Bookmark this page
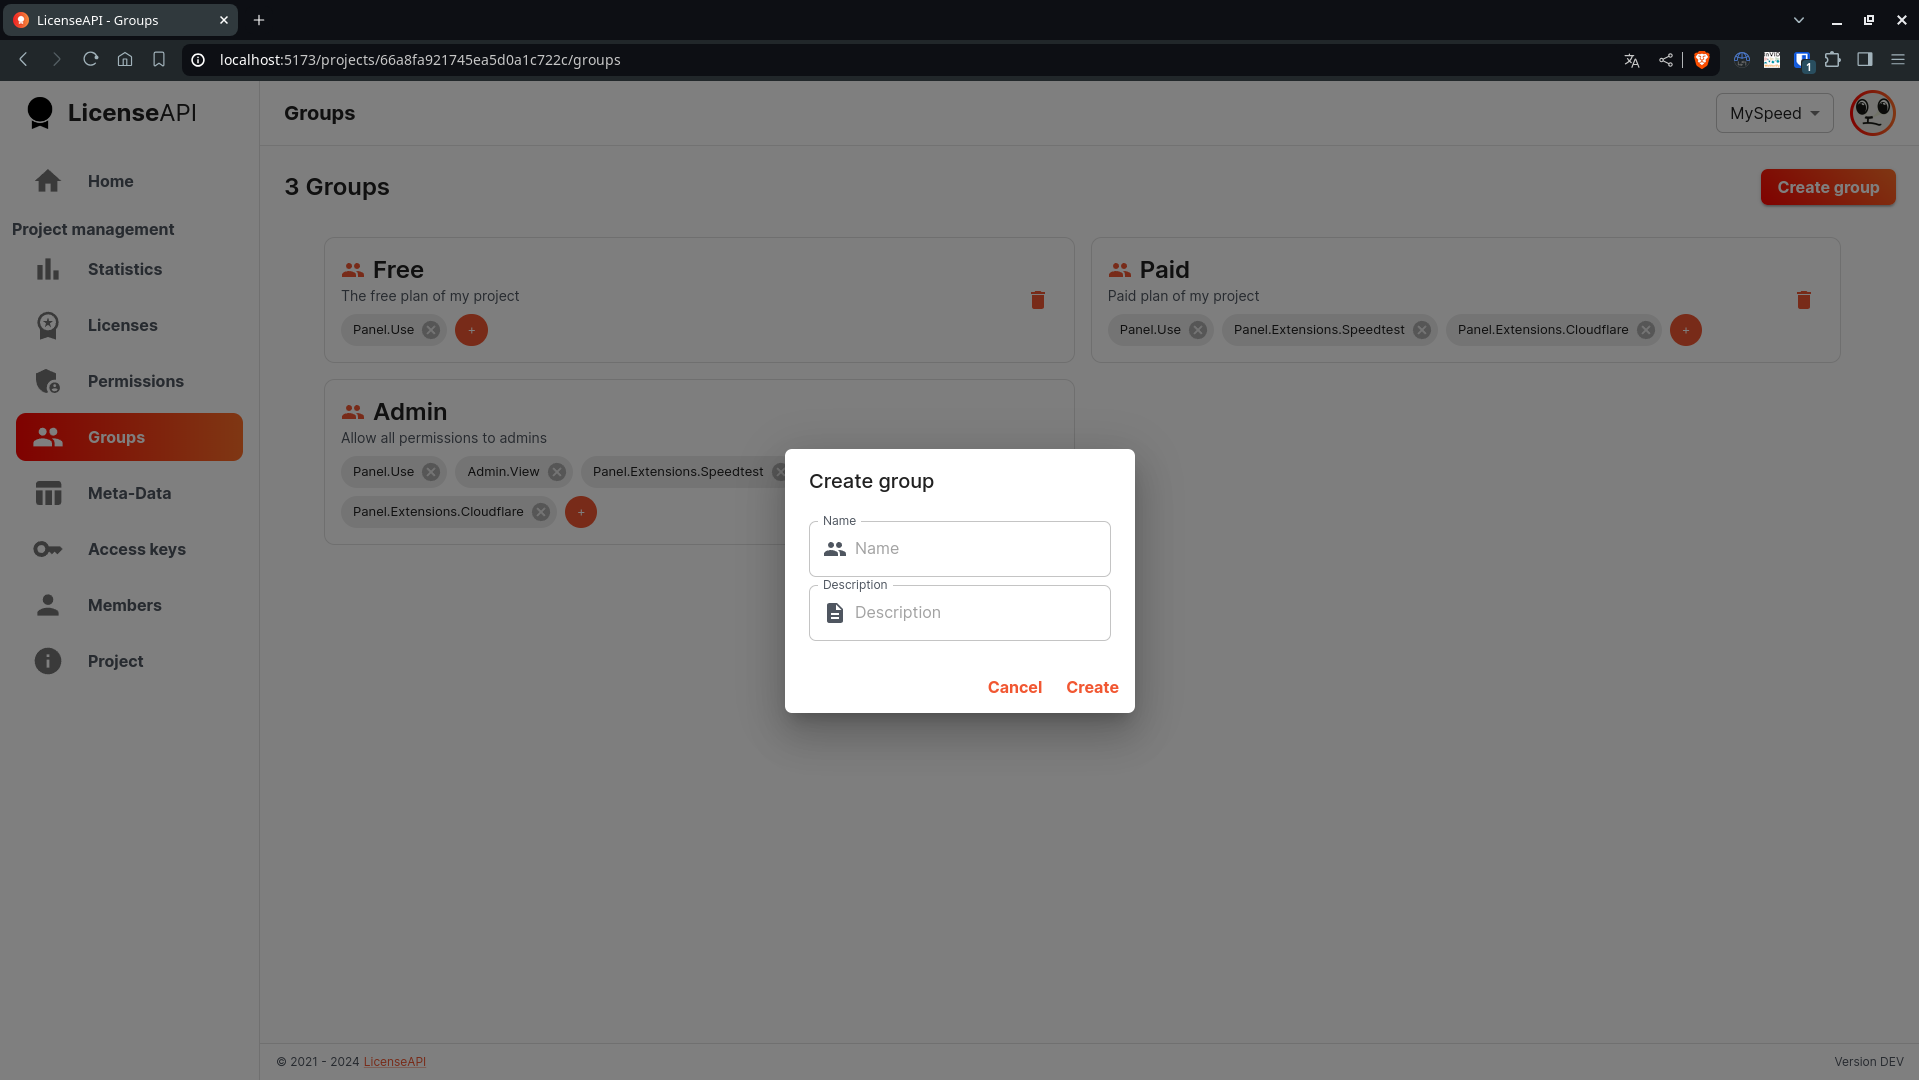1919x1080 pixels. [x=159, y=60]
